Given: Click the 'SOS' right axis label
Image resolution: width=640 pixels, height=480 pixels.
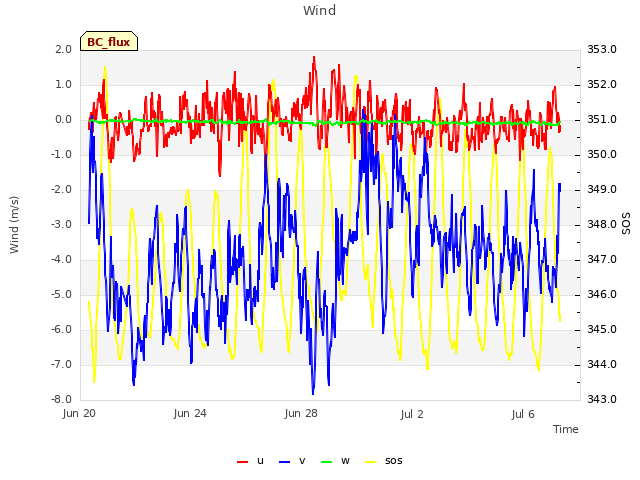Looking at the screenshot, I should click(626, 224).
